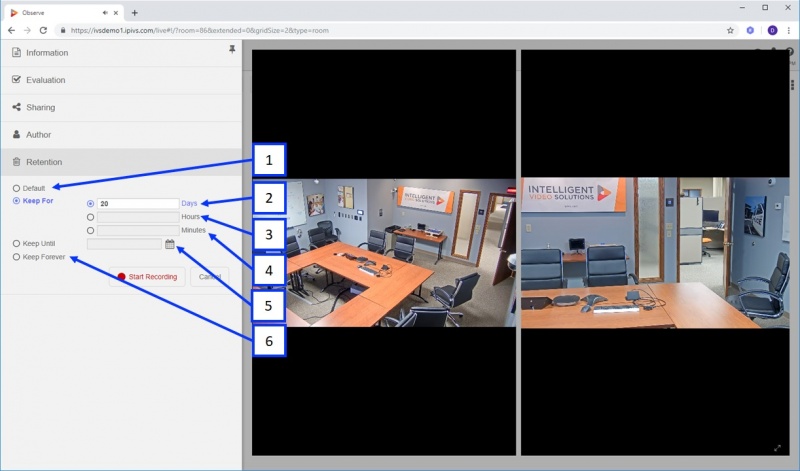Select the Keep For radio button
Screen dimensions: 800x471
[x=16, y=201]
